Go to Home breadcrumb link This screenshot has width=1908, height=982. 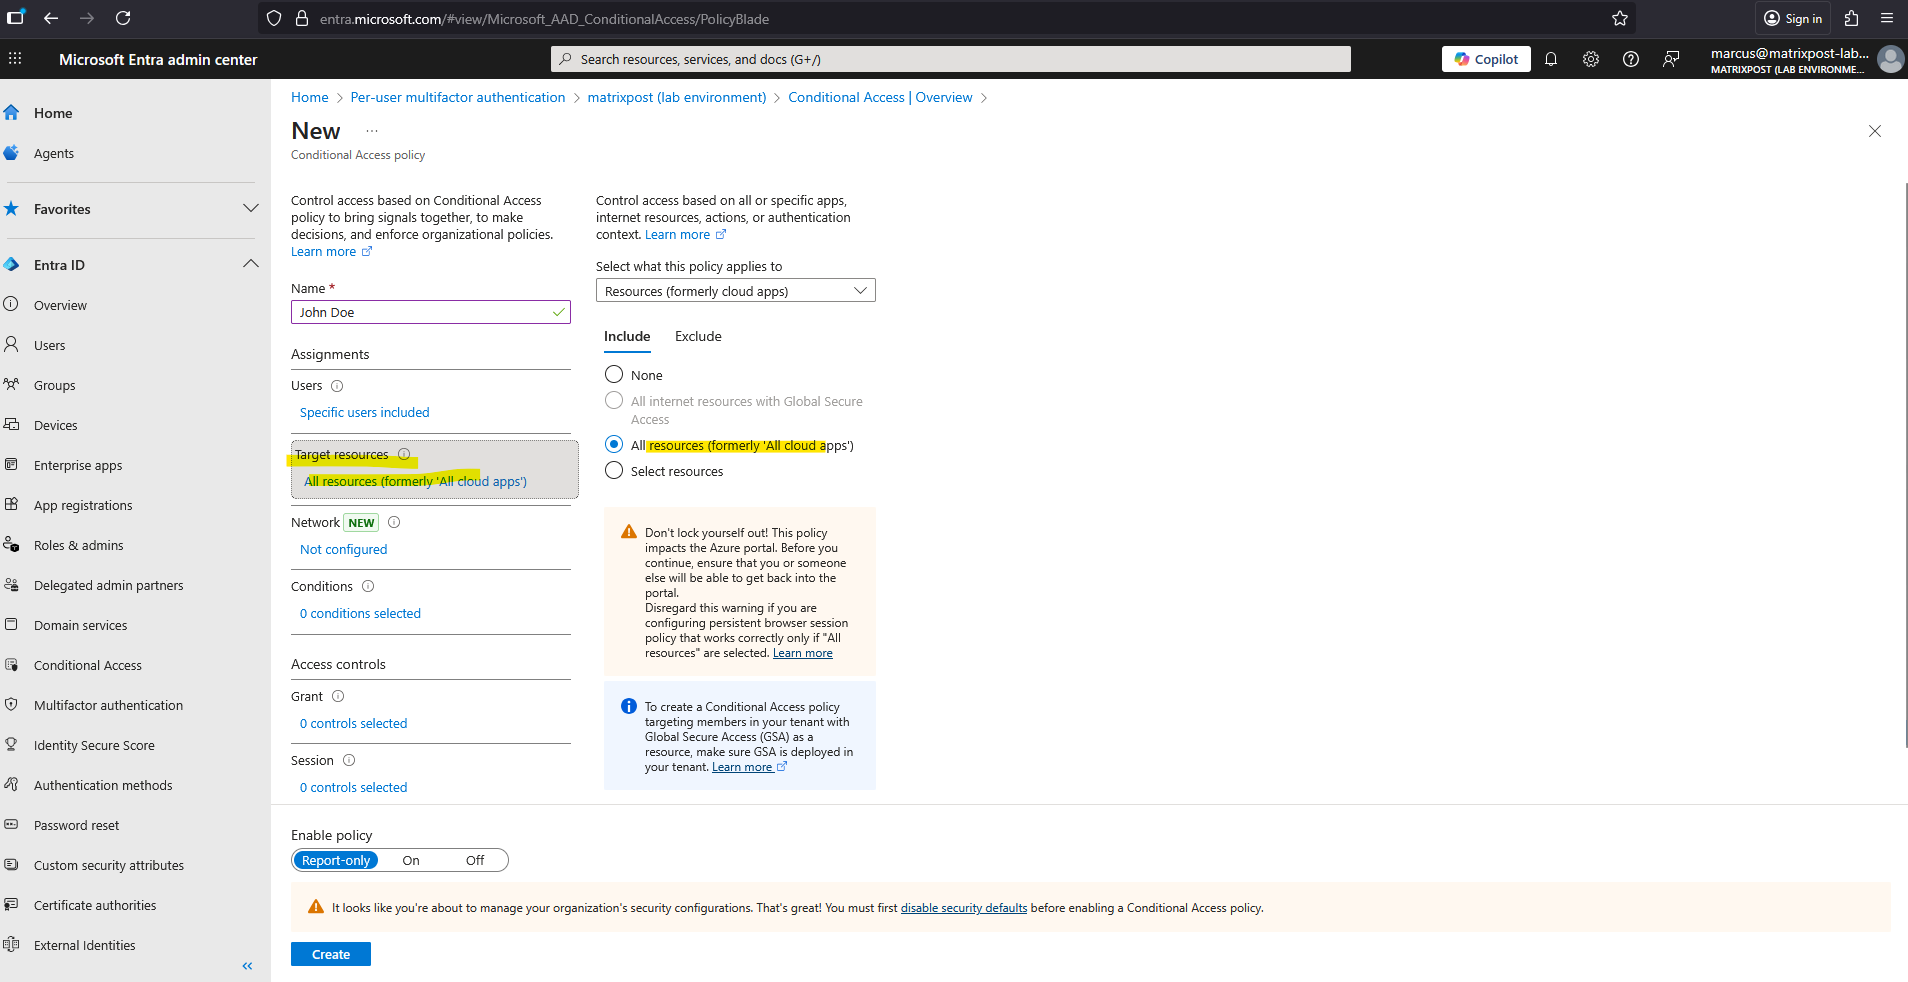tap(310, 97)
